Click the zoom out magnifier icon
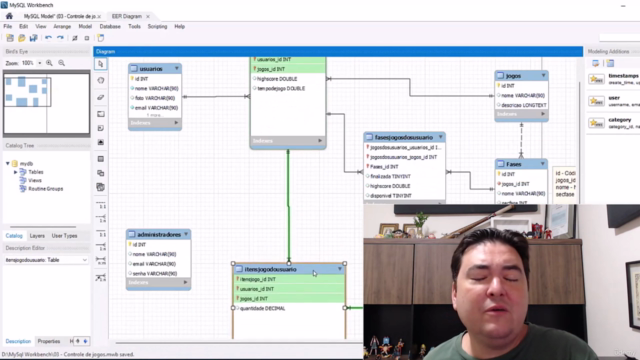Image resolution: width=640 pixels, height=360 pixels. [x=62, y=63]
